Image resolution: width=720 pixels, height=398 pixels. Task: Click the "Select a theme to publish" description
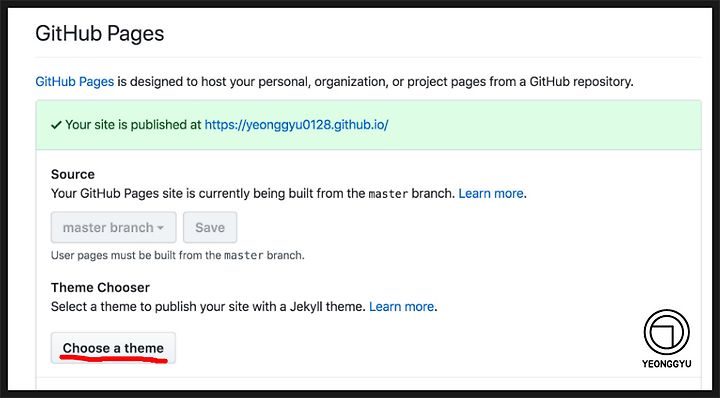pos(208,306)
